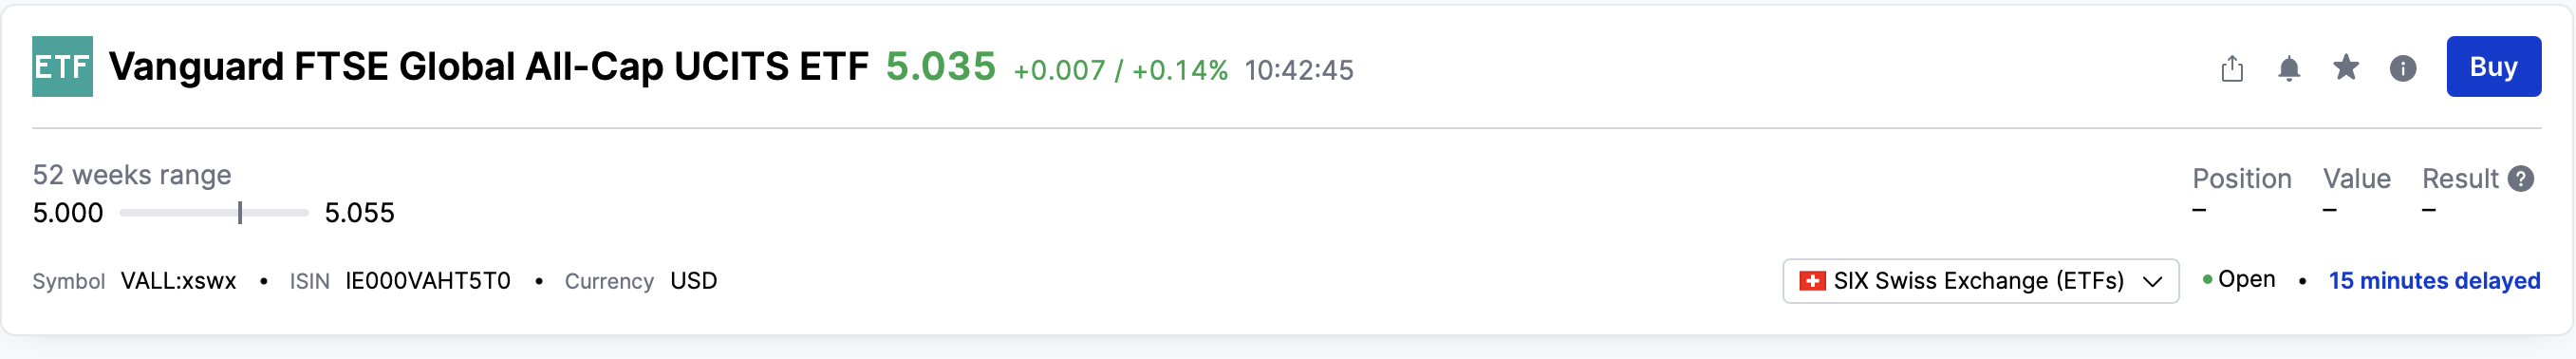The width and height of the screenshot is (2576, 359).
Task: Click the Value column label
Action: [2356, 178]
